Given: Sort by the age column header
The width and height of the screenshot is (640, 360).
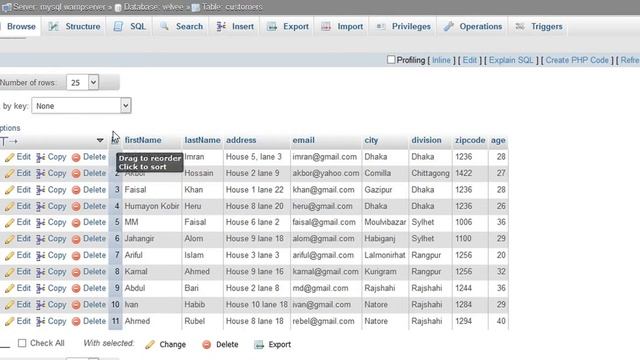Looking at the screenshot, I should [x=498, y=140].
